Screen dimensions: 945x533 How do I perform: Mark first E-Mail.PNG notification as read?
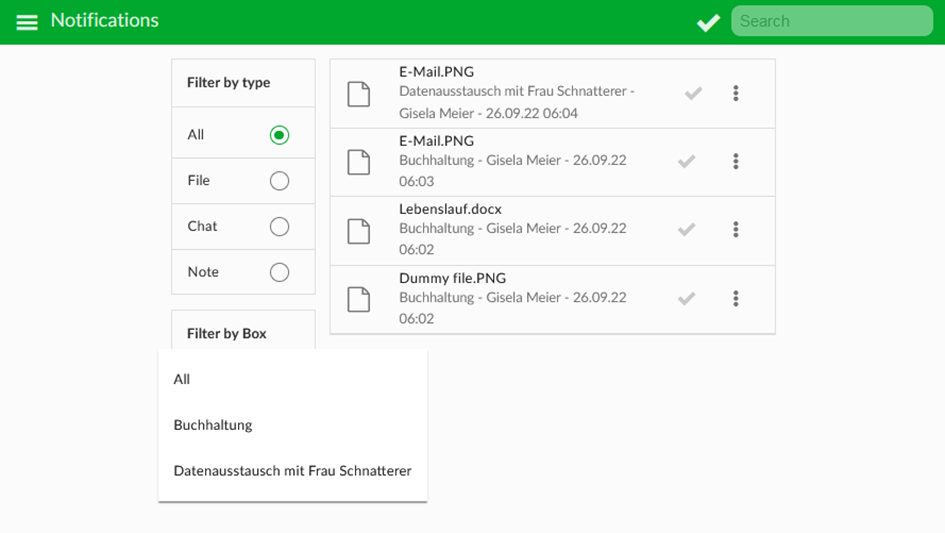click(693, 93)
